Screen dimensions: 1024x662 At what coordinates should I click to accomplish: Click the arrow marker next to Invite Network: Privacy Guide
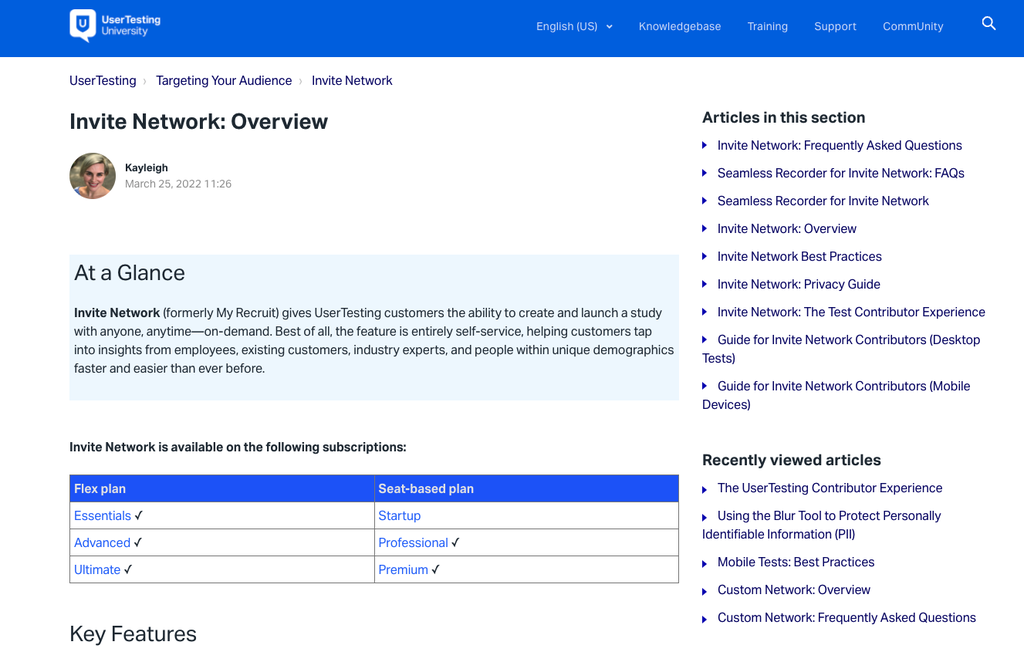(x=704, y=284)
